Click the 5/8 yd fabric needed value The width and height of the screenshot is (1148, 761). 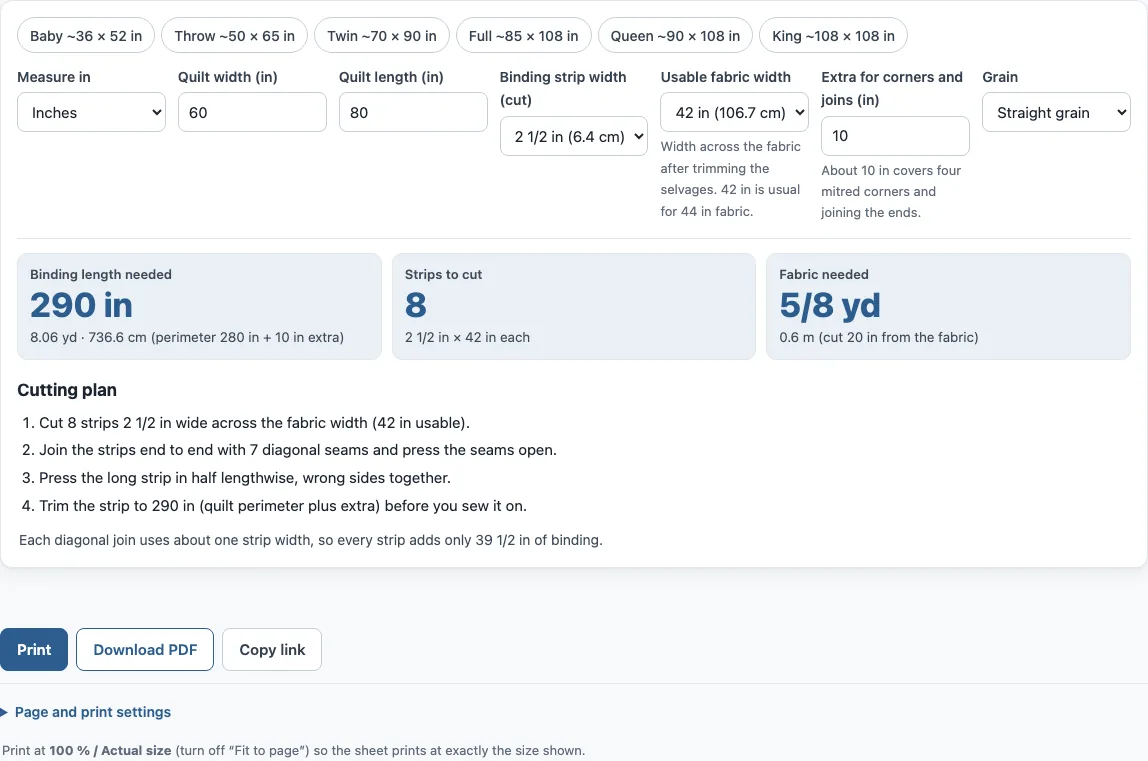[x=830, y=305]
